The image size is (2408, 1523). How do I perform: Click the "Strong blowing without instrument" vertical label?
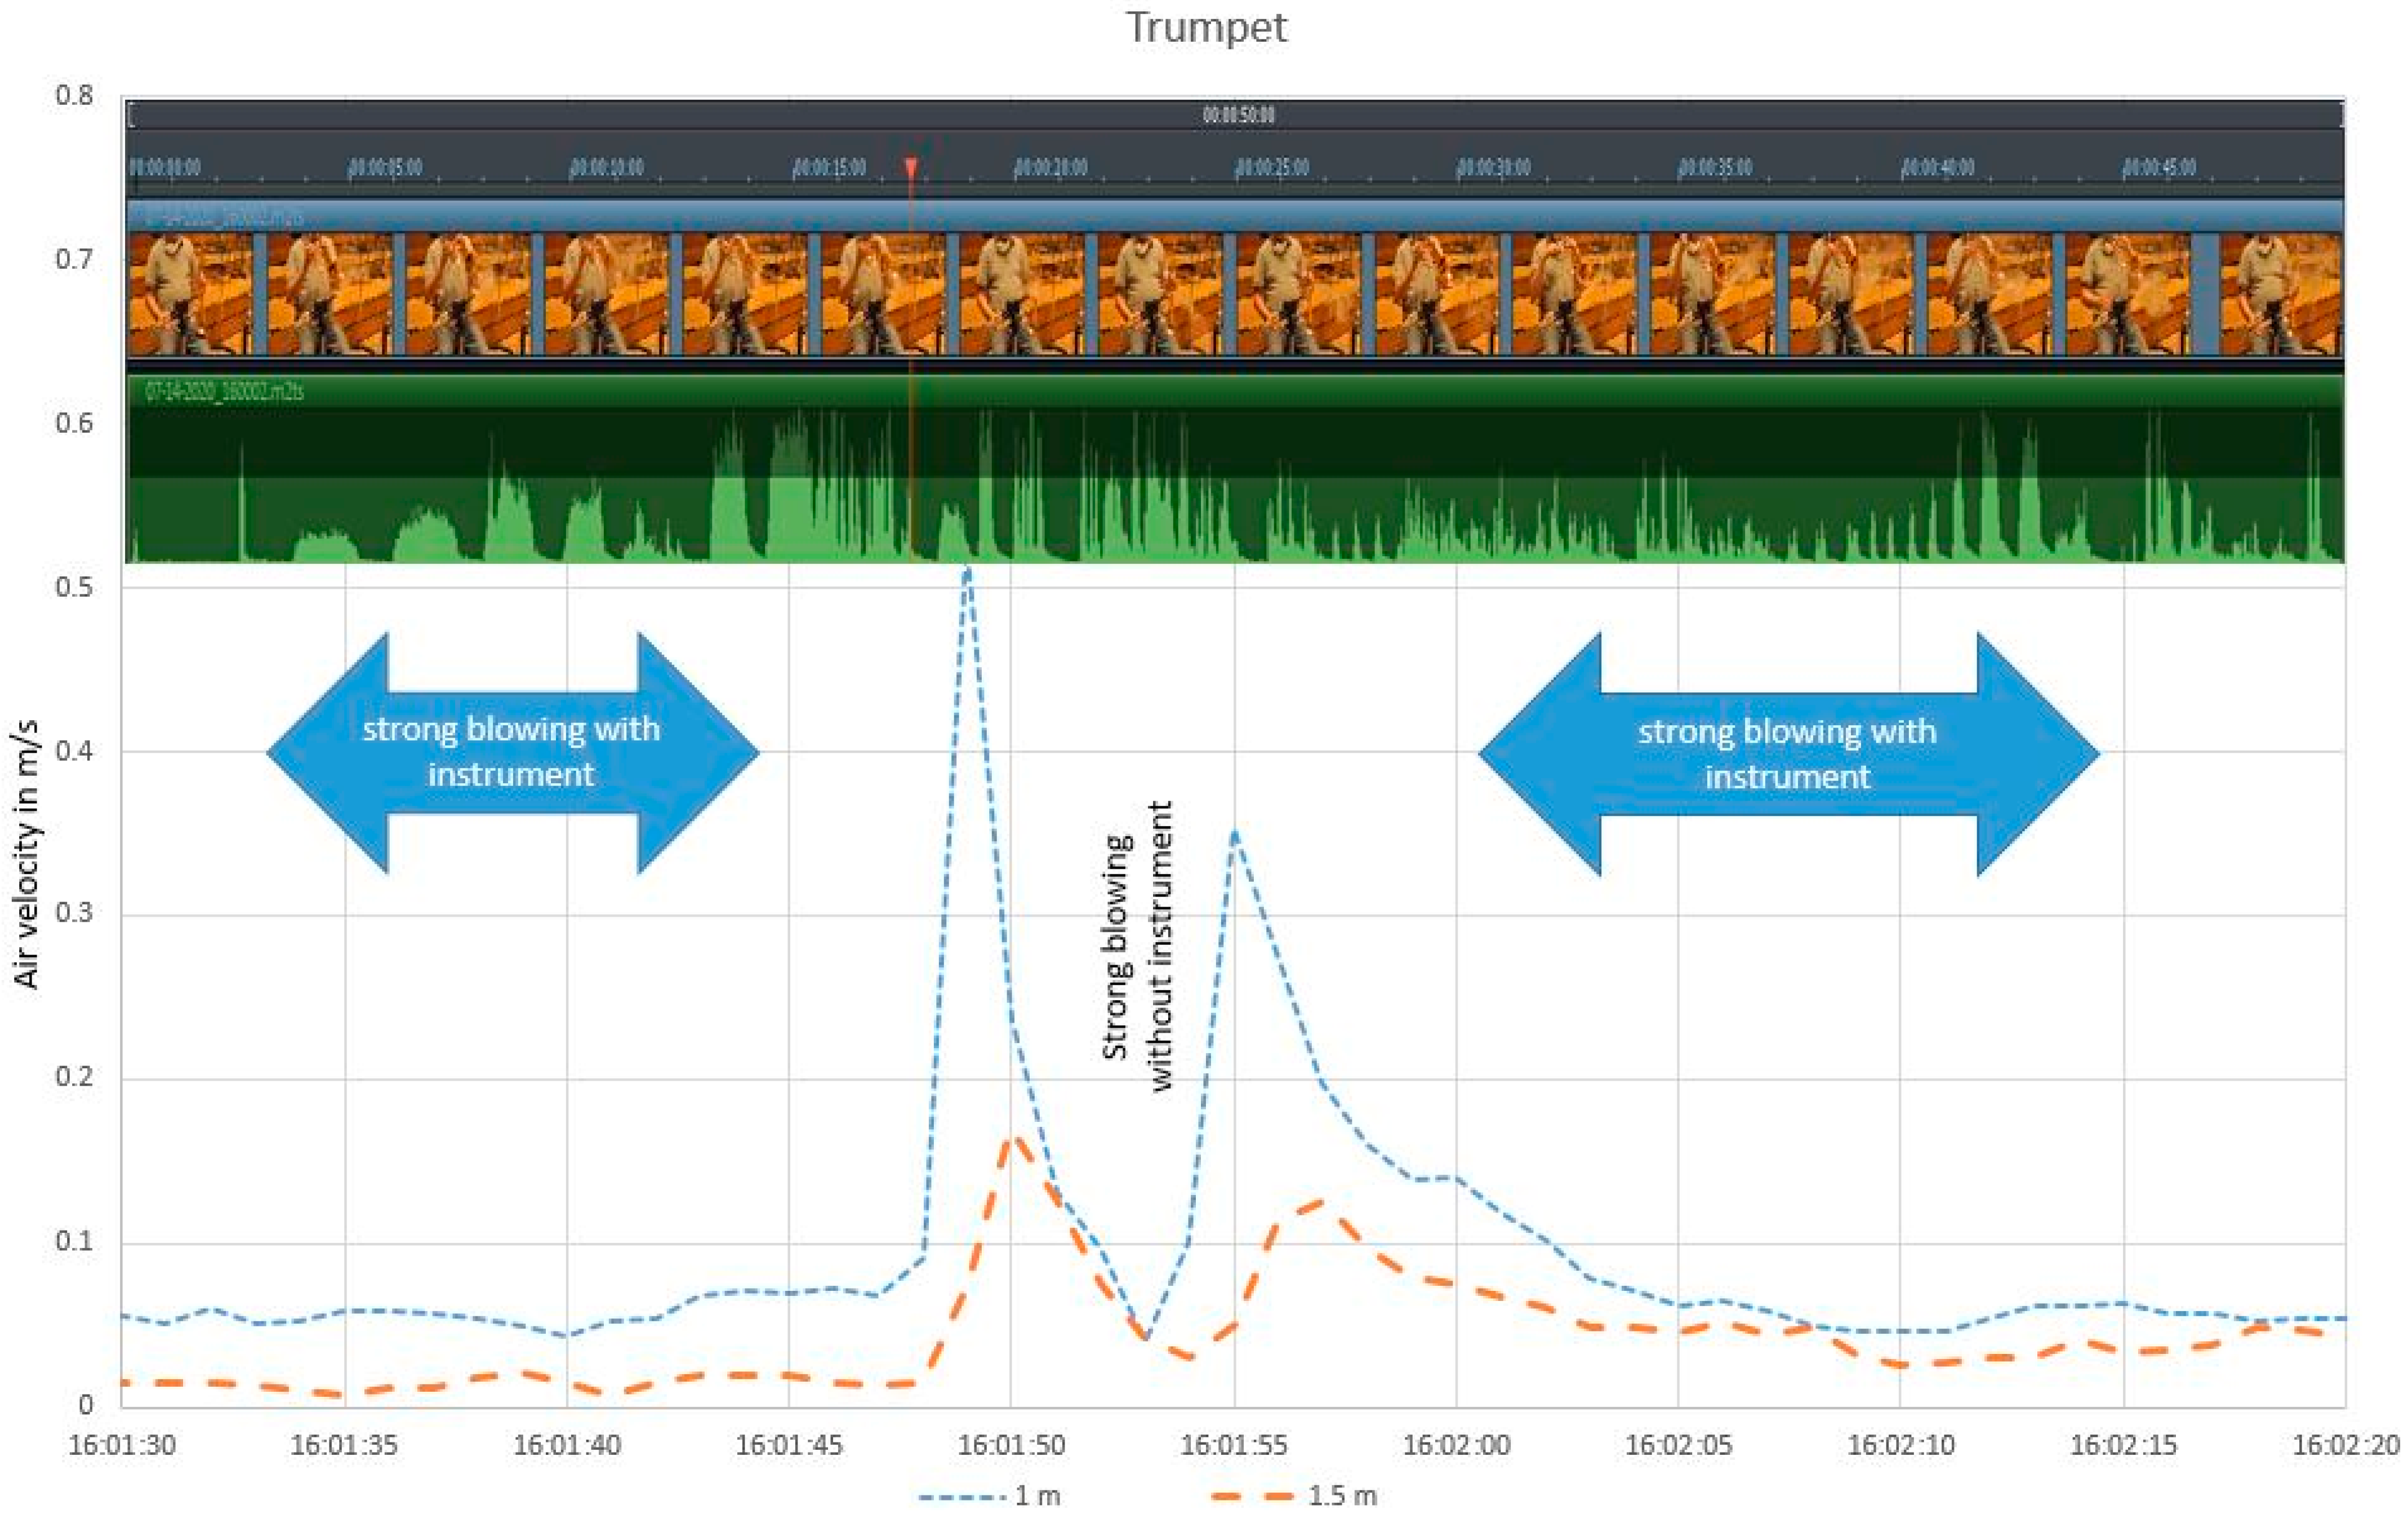click(x=1137, y=945)
